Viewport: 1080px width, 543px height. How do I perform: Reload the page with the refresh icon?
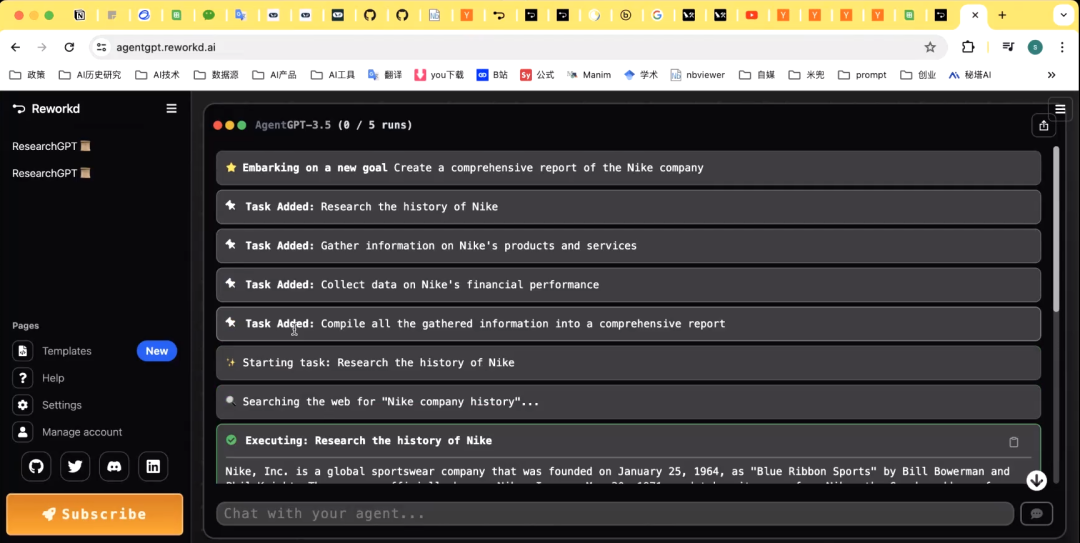tap(69, 47)
